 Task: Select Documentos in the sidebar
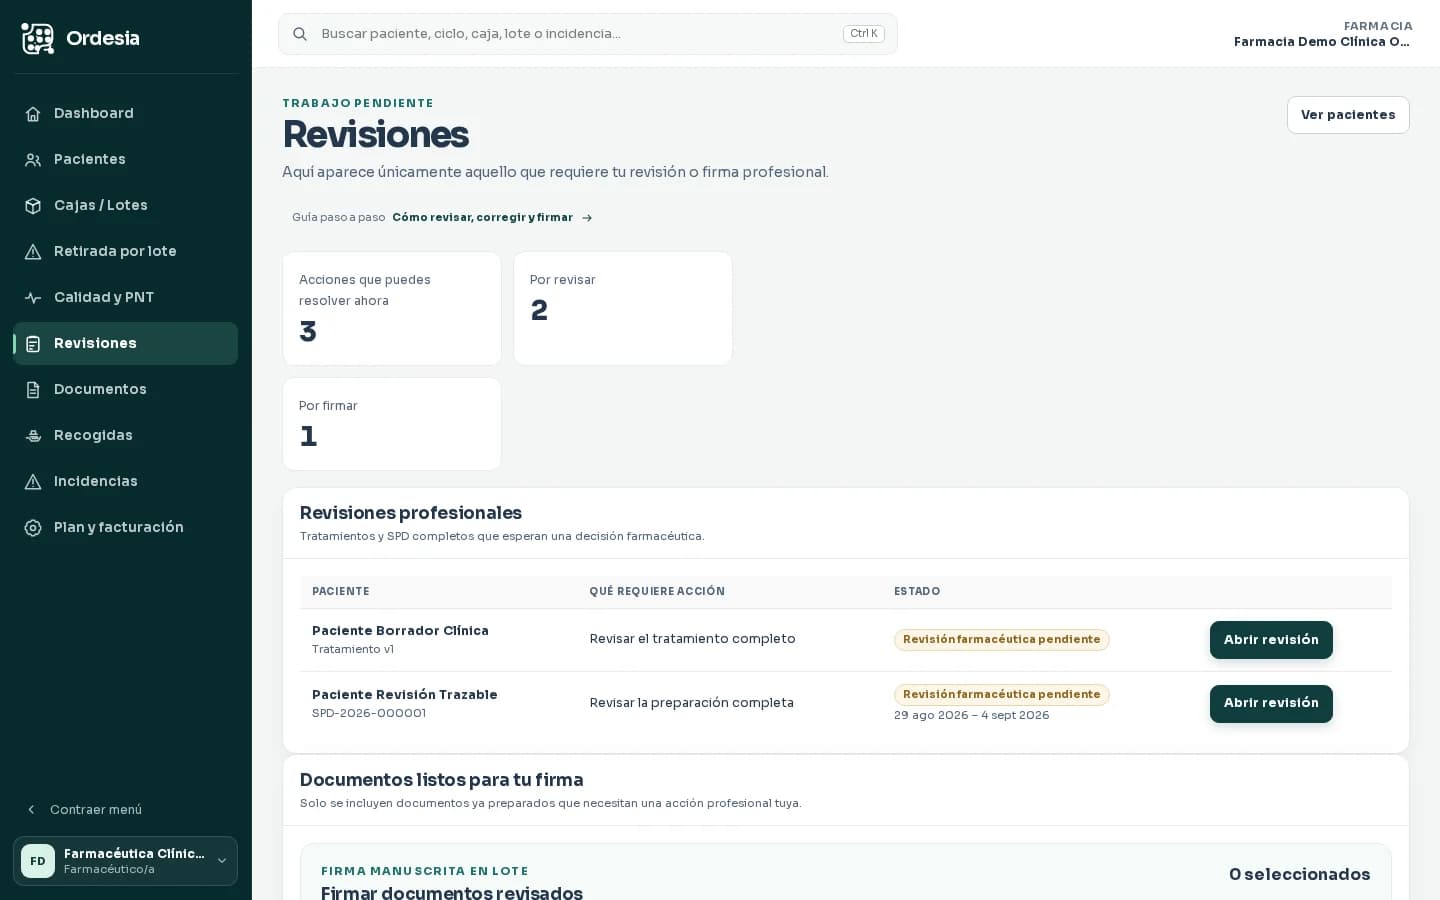126,389
